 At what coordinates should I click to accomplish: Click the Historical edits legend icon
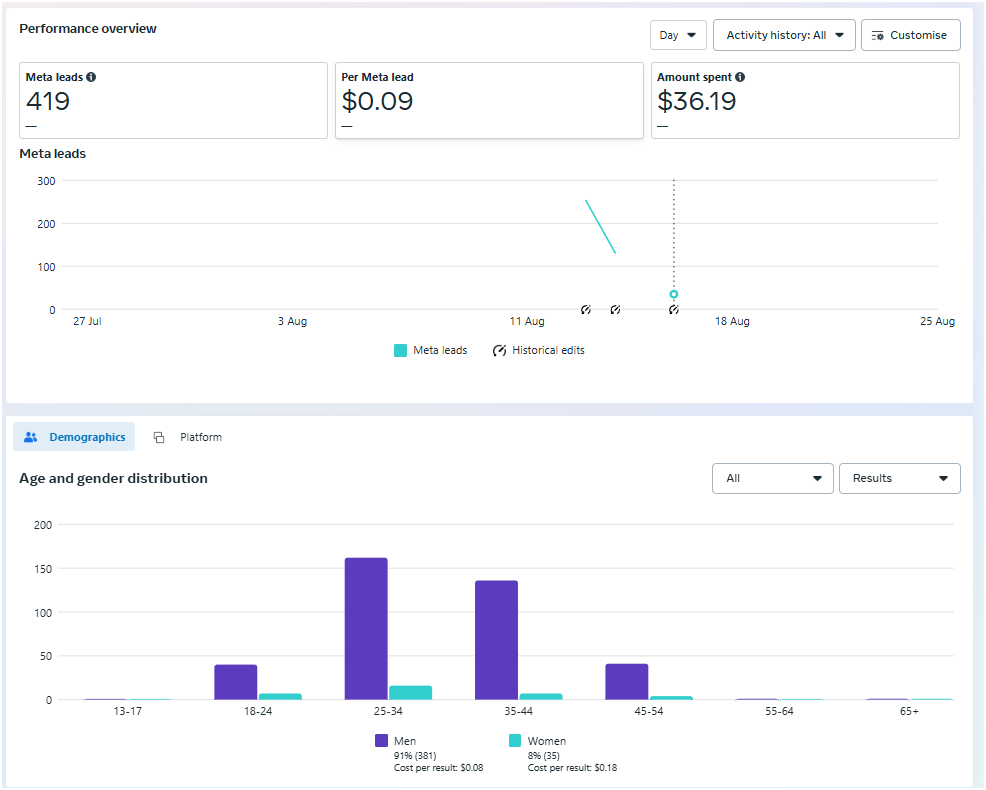click(500, 351)
